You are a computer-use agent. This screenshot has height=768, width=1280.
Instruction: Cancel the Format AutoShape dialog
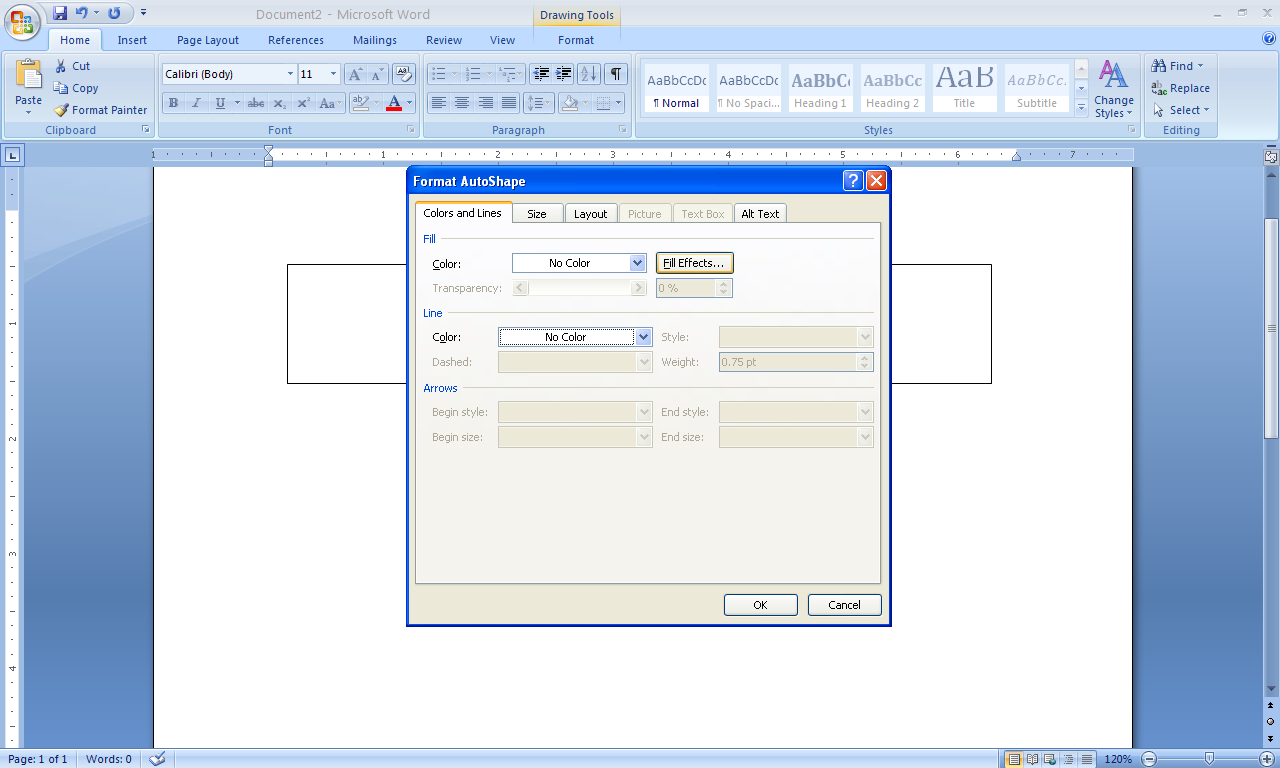(844, 605)
